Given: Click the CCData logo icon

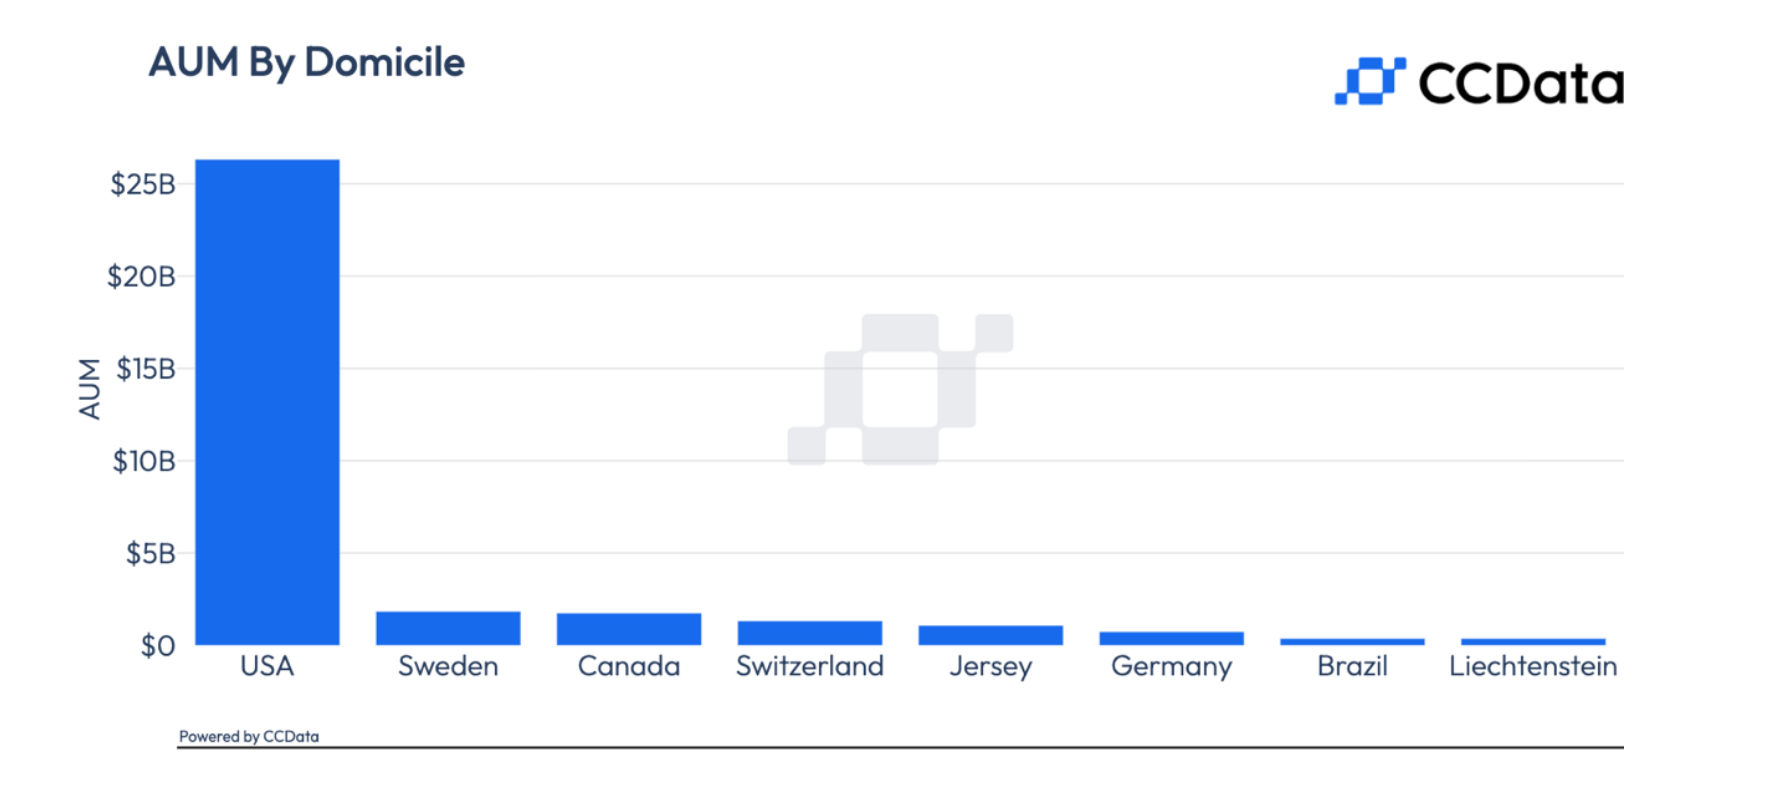Looking at the screenshot, I should tap(1370, 81).
